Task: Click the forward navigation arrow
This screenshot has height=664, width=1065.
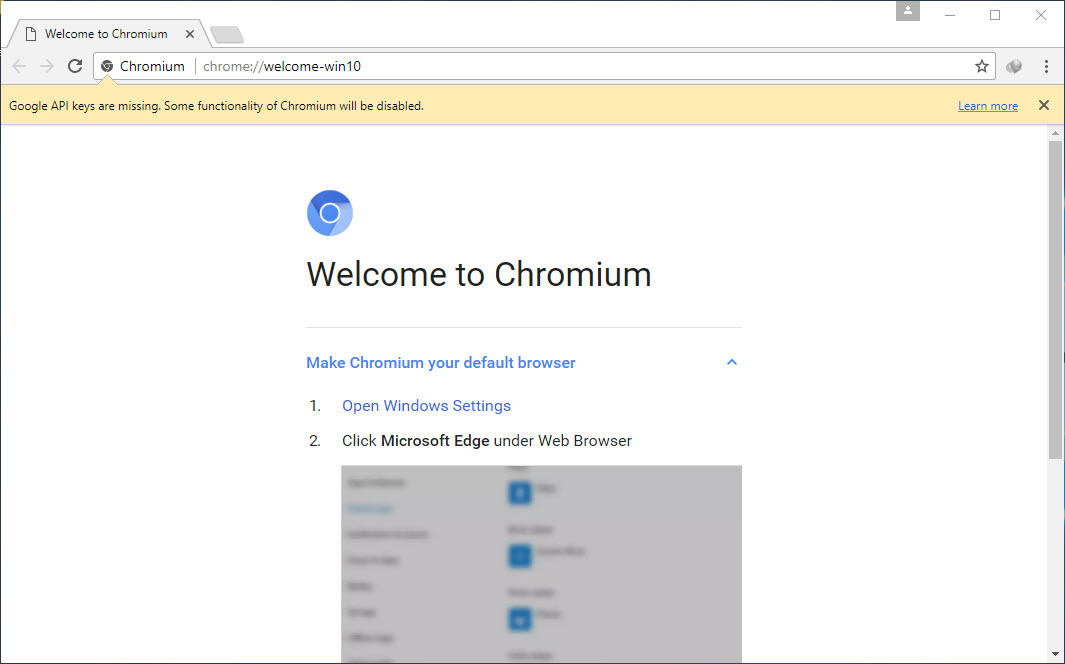Action: (x=47, y=66)
